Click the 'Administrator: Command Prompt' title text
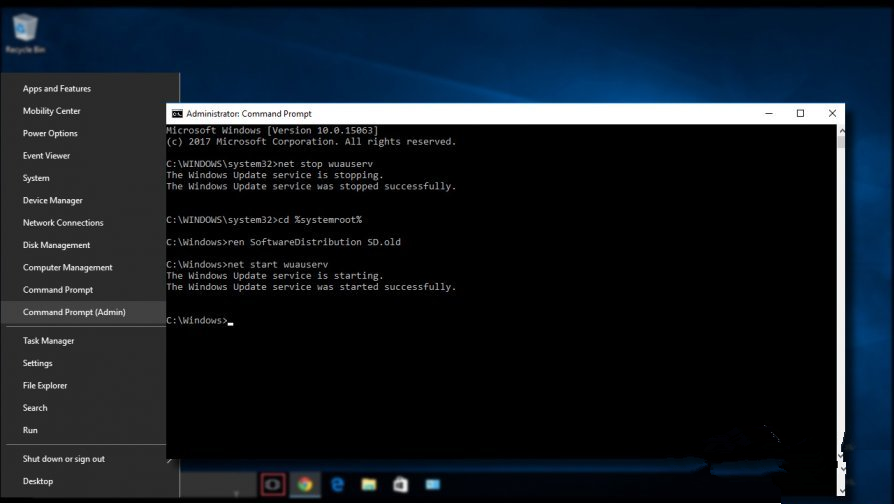The height and width of the screenshot is (504, 894). [x=249, y=113]
